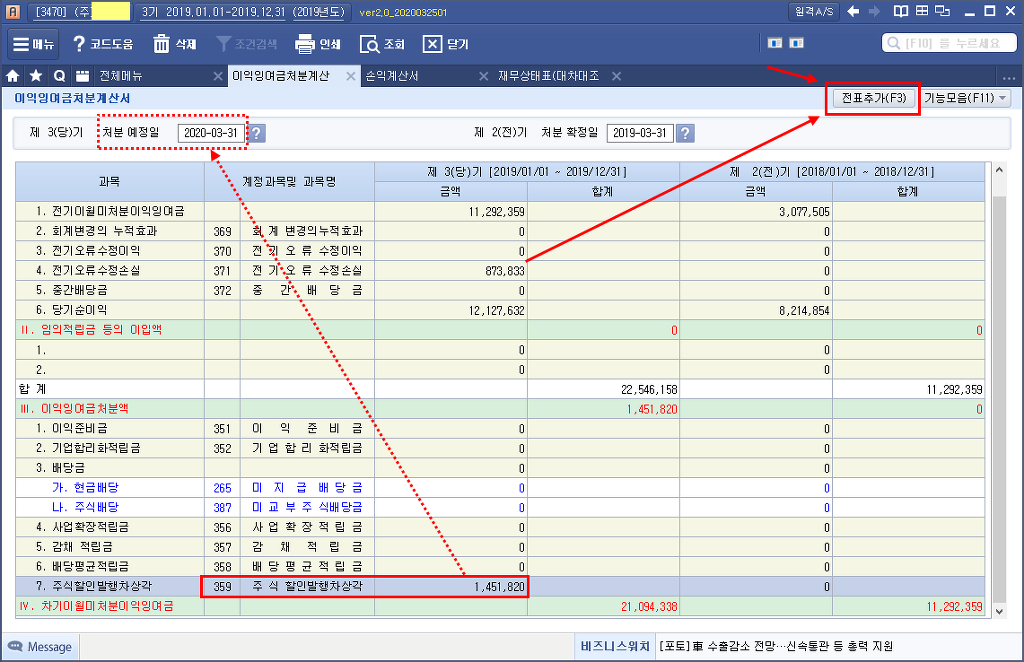Click fiscal period 3기 2019.01.01-2019.12.31 field
Screen dimensions: 1024x662
(x=245, y=11)
